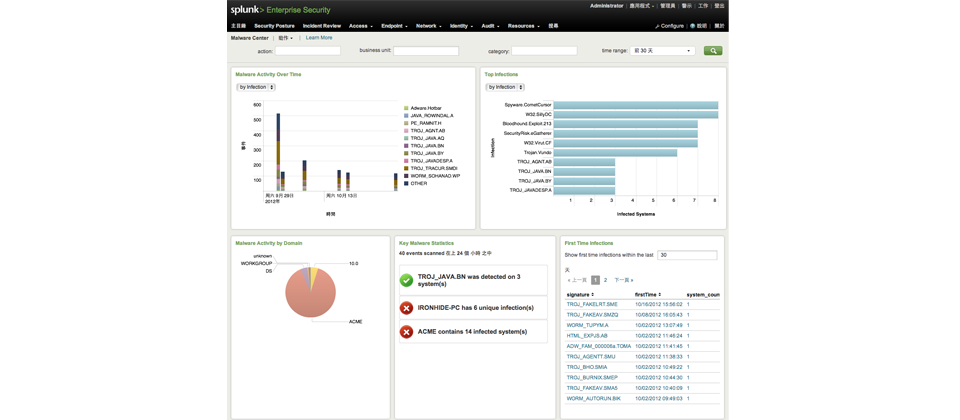Click the red X icon beside ACME contains
Screen dimensions: 960x420
point(406,332)
